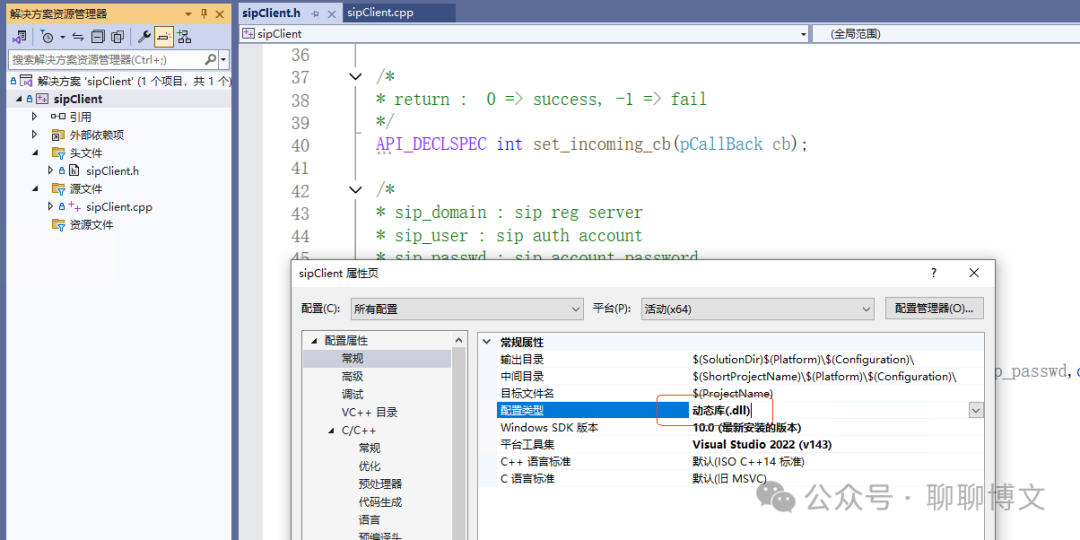Collapse the 源文件 filter folder

point(34,189)
